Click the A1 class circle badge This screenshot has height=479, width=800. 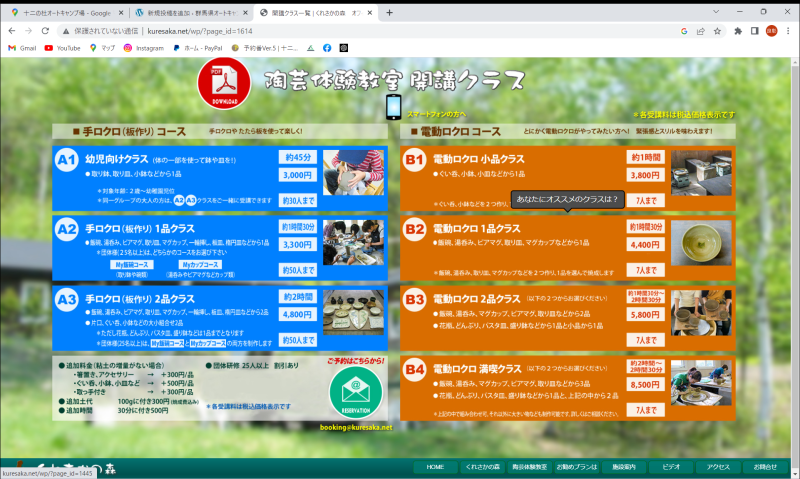(x=67, y=160)
